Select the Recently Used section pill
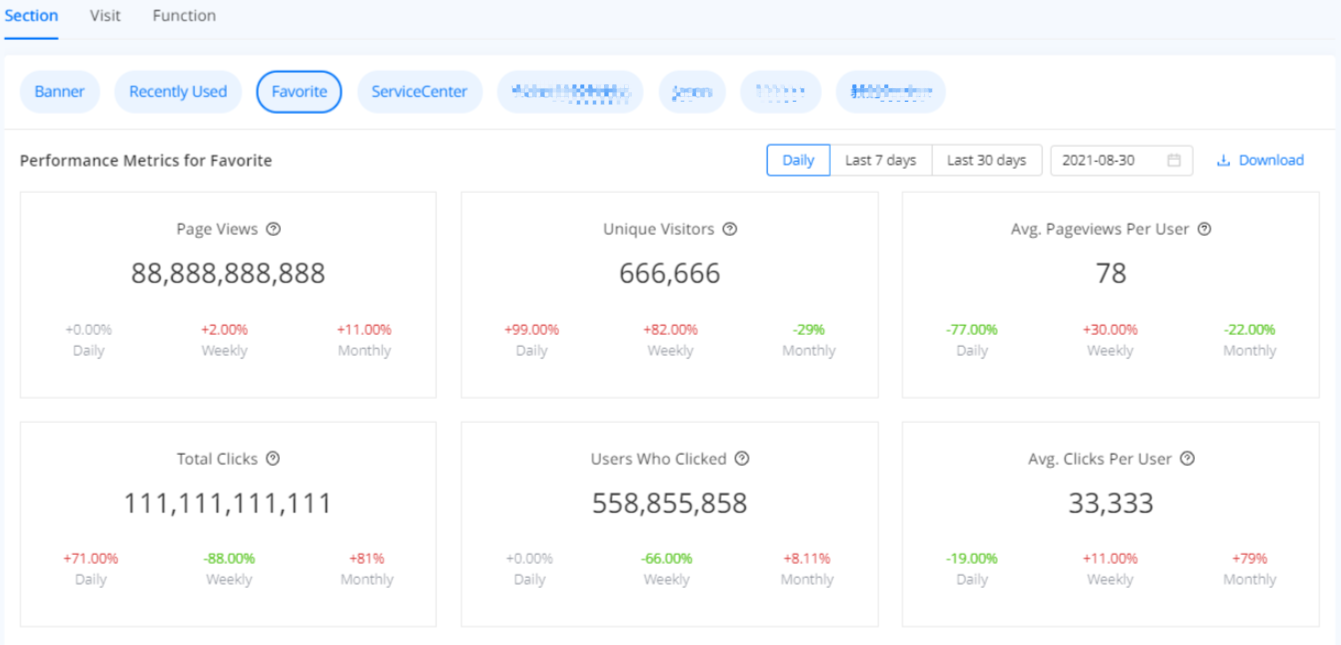The height and width of the screenshot is (645, 1341). click(178, 92)
